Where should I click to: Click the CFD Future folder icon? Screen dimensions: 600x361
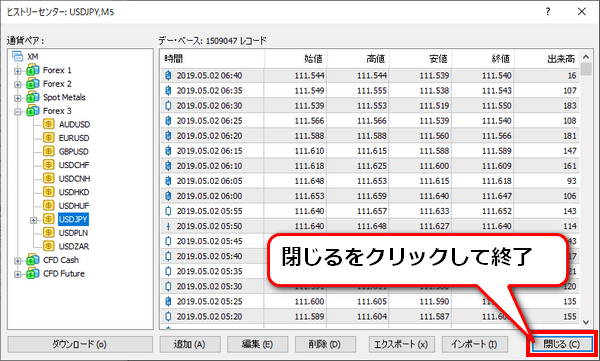pyautogui.click(x=33, y=274)
